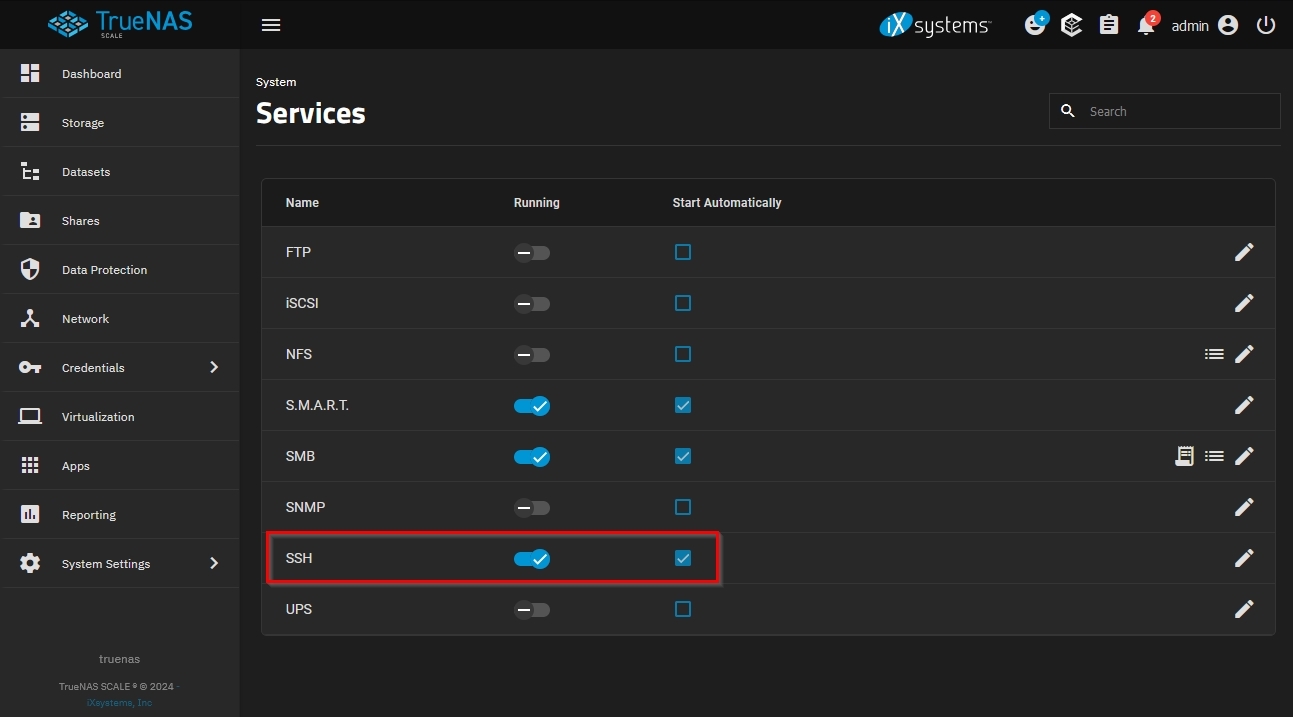Click the TrueCommand status icon
Viewport: 1293px width, 717px height.
1072,25
